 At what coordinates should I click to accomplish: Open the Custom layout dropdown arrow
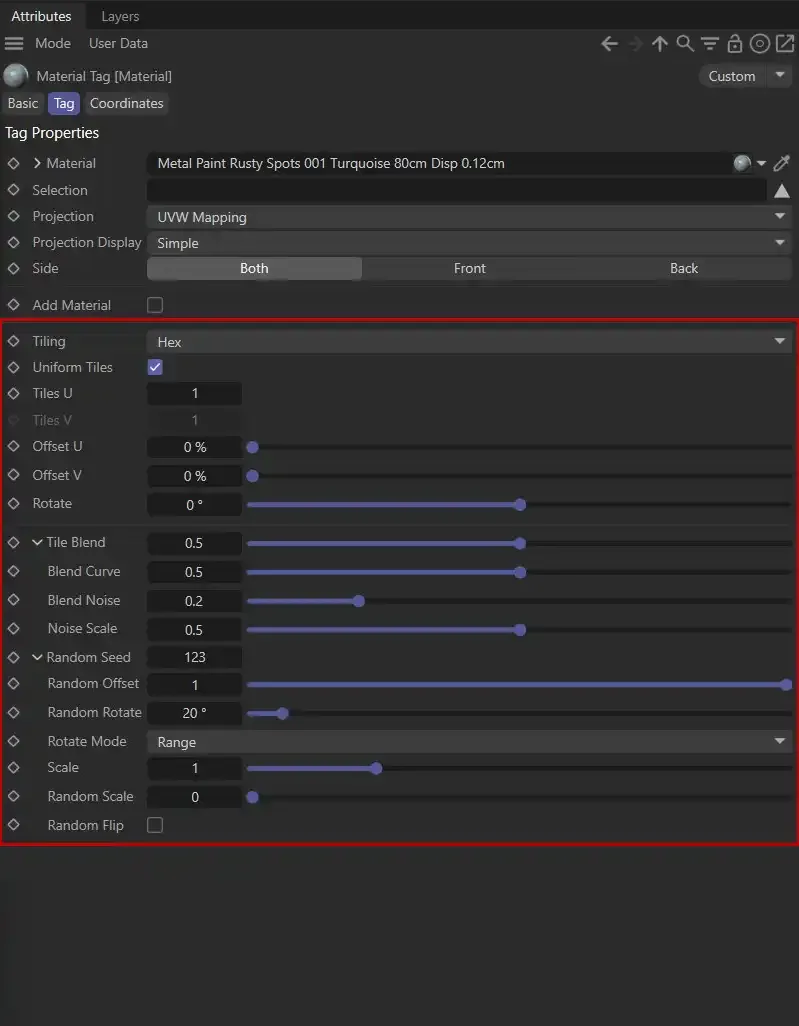(x=779, y=76)
